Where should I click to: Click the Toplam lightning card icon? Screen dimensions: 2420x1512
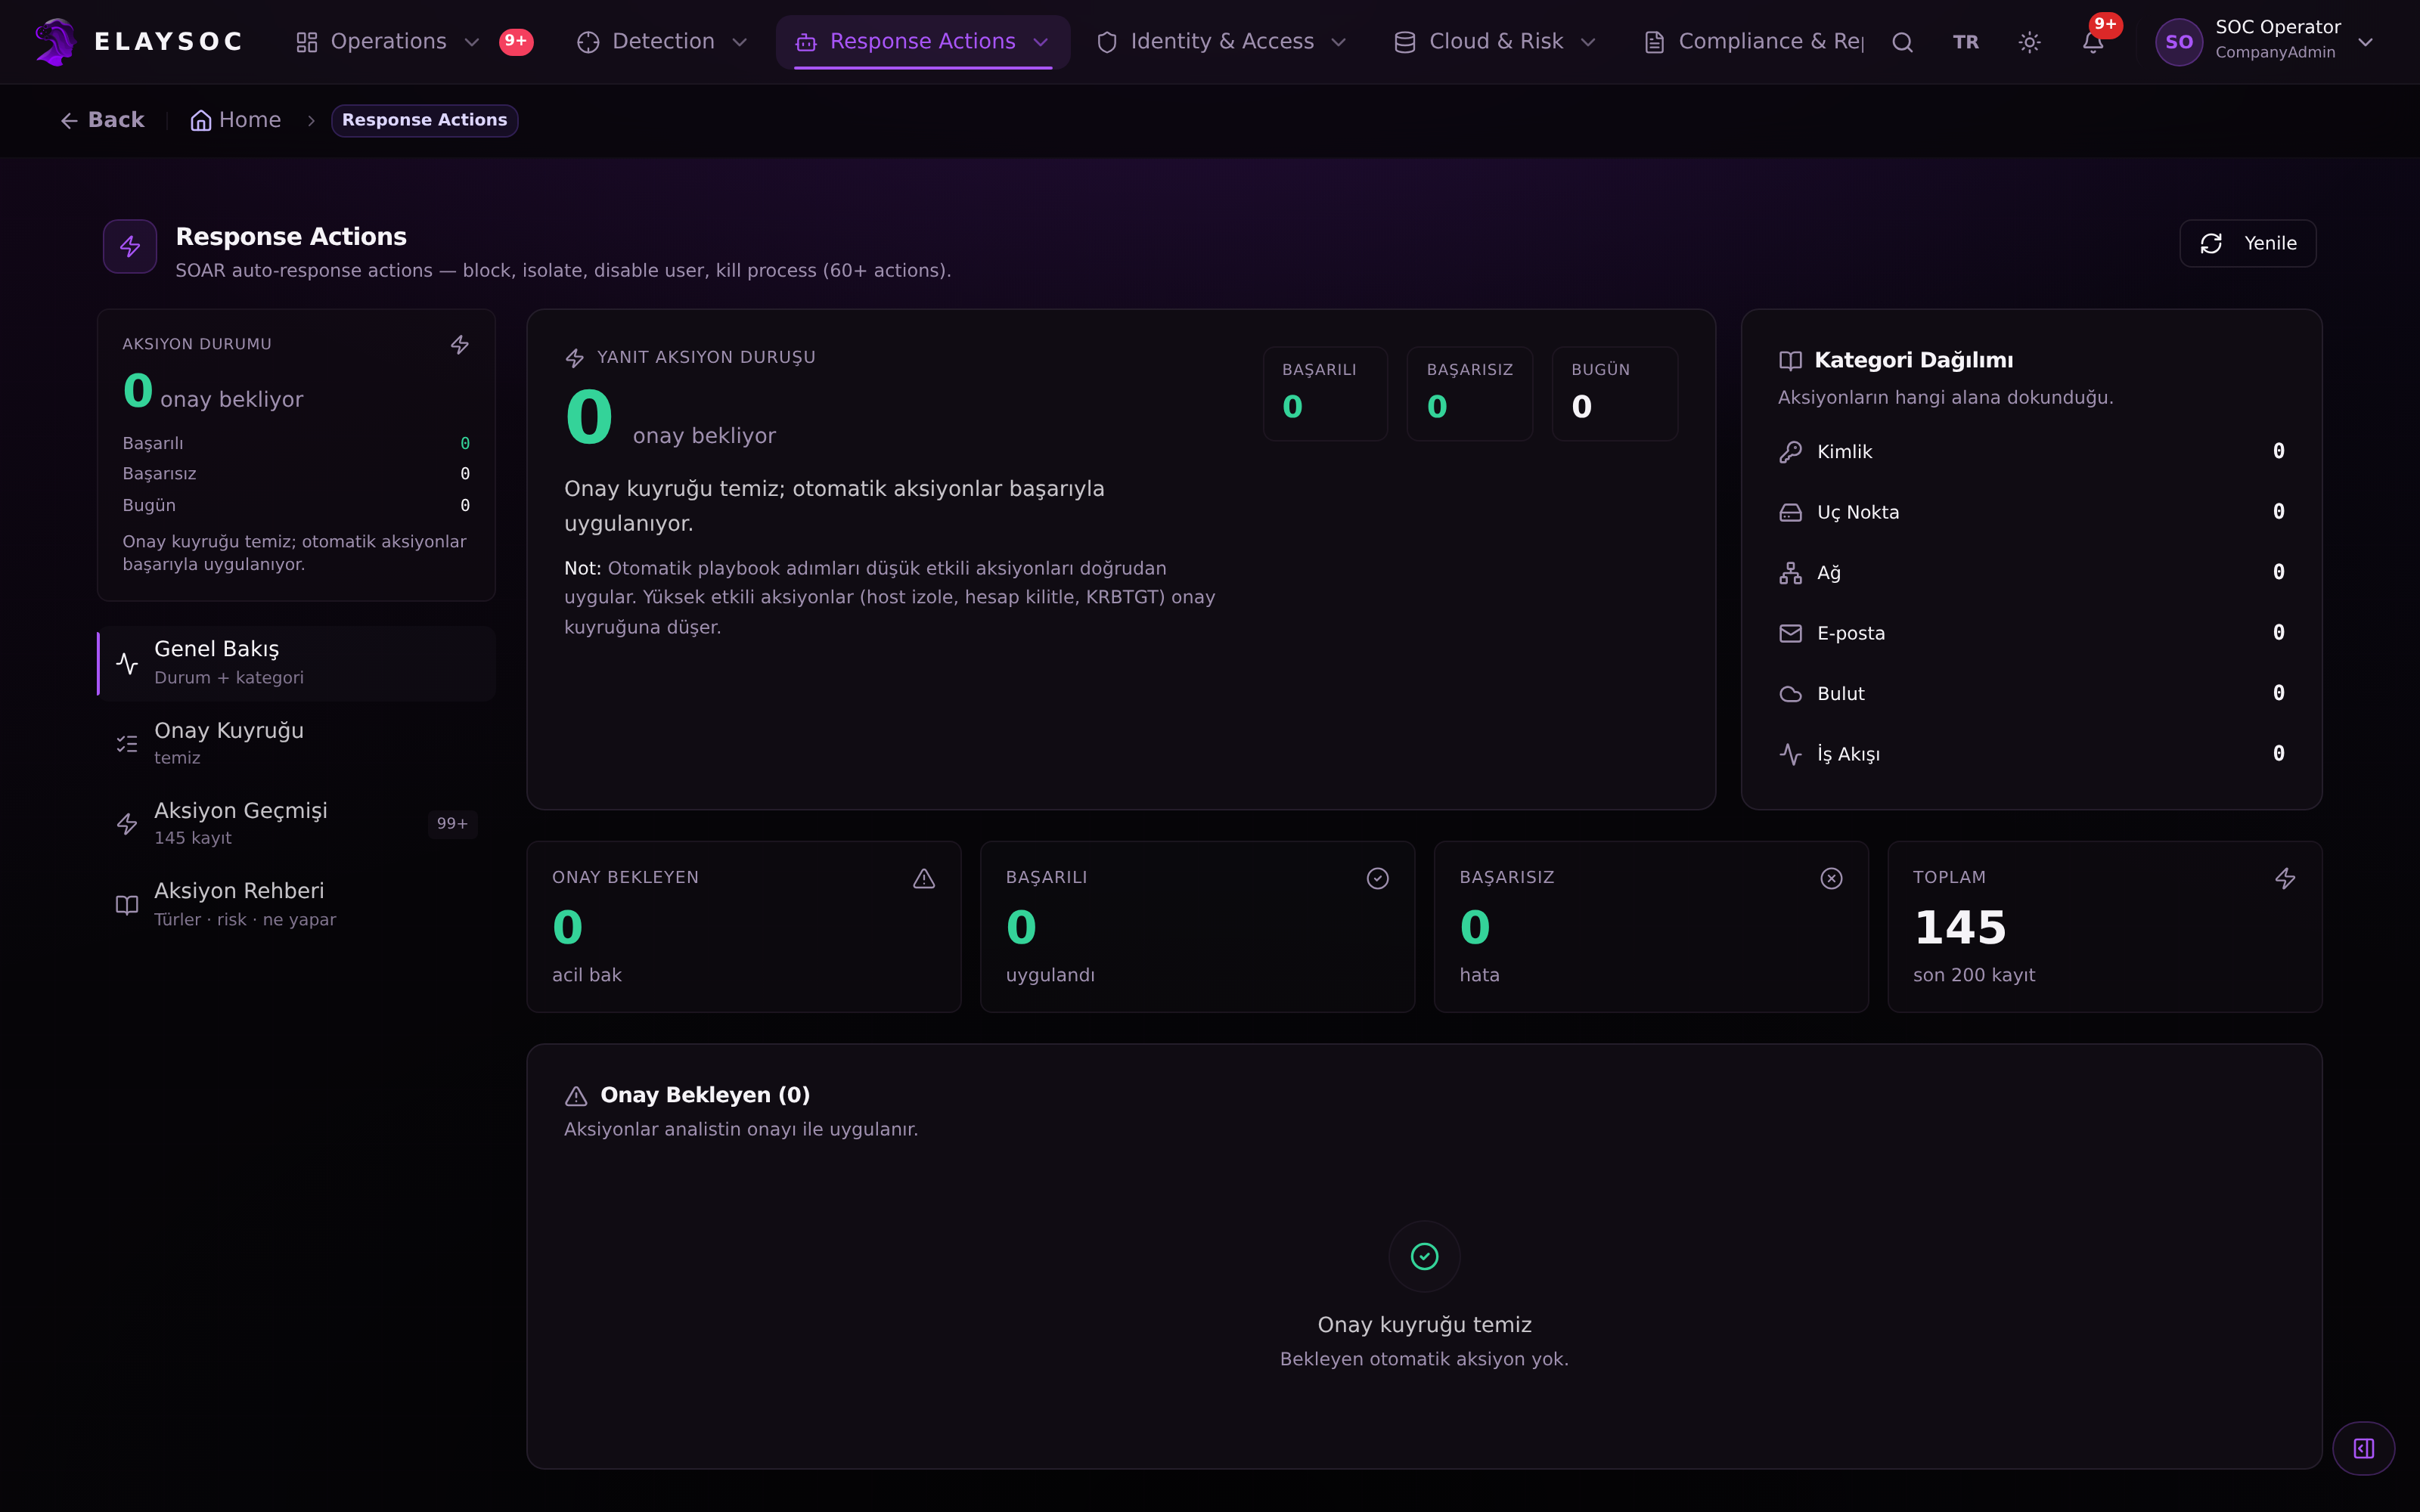coord(2285,878)
